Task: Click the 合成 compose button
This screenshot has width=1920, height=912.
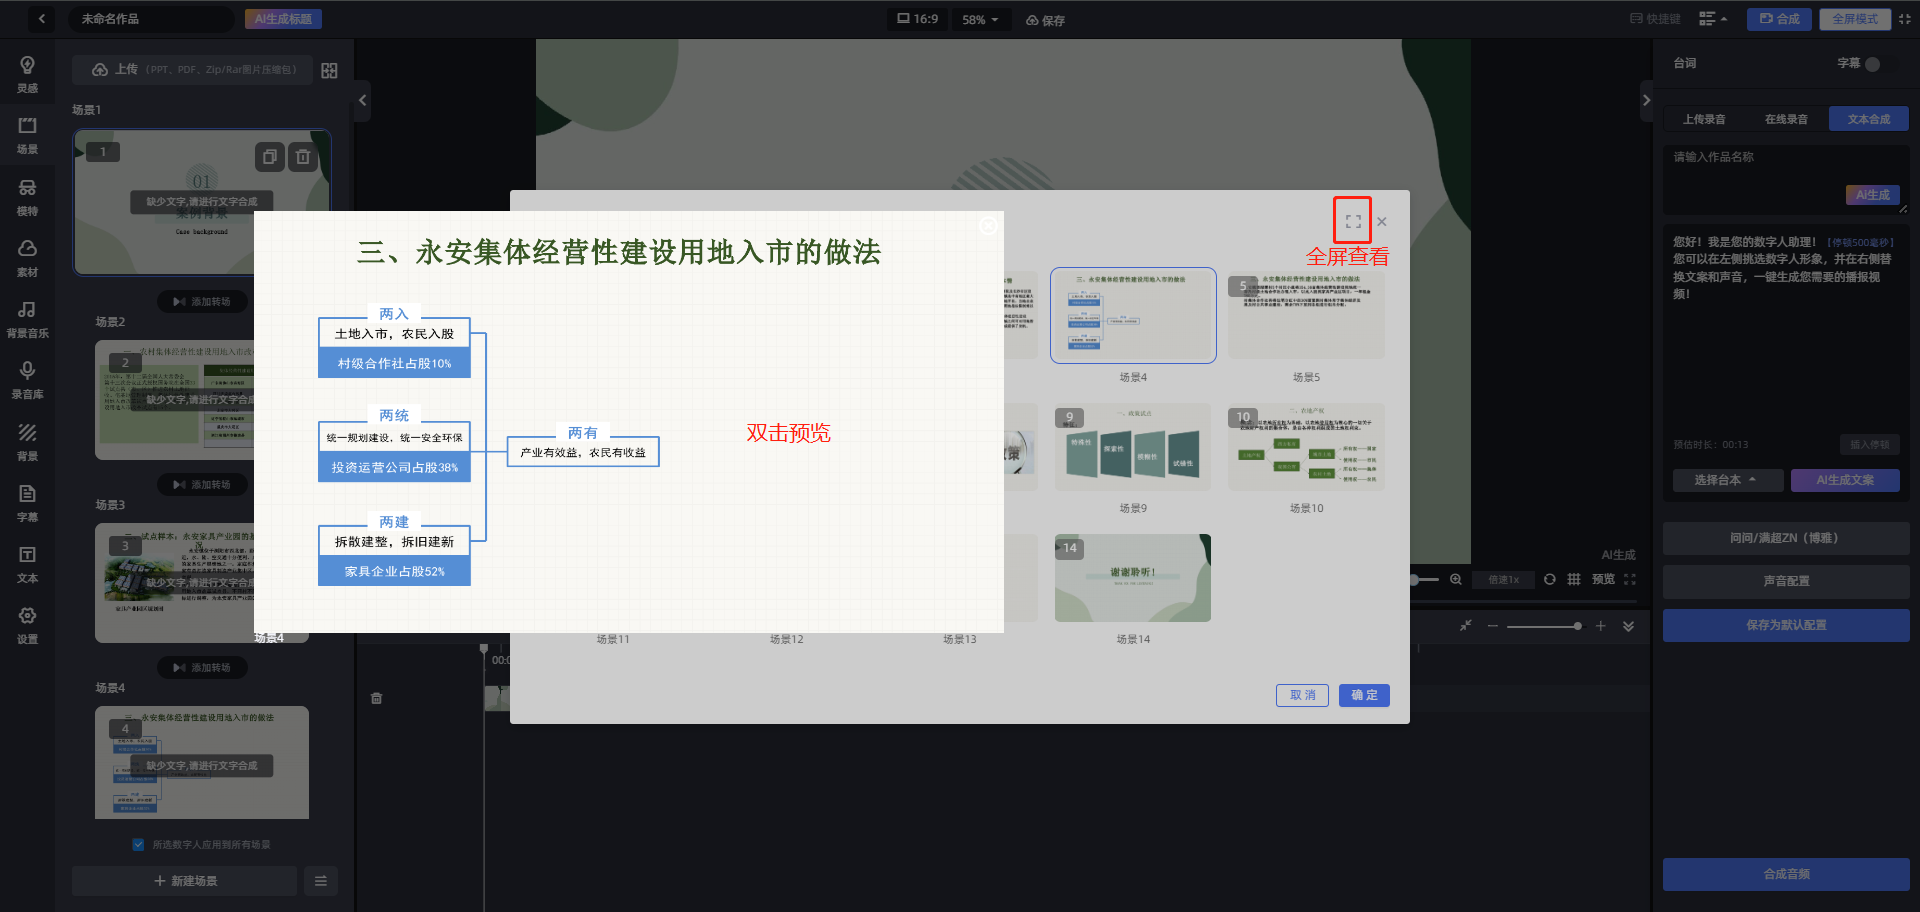Action: click(x=1779, y=19)
